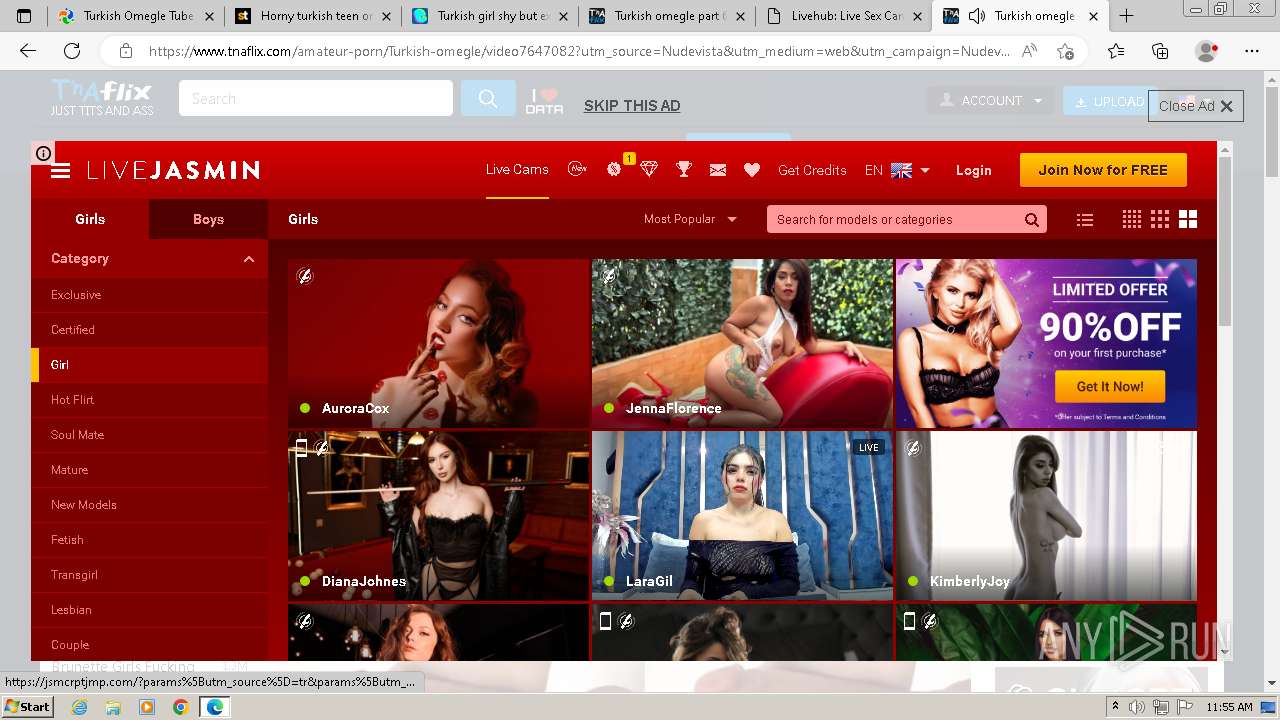Screen dimensions: 1280x720
Task: Click the trophy icon in header
Action: 684,169
